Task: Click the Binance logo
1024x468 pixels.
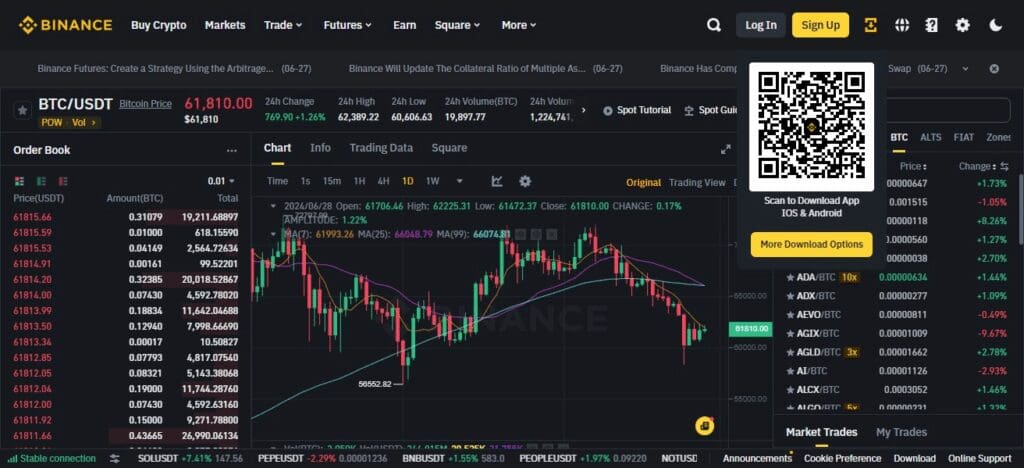Action: pos(65,25)
